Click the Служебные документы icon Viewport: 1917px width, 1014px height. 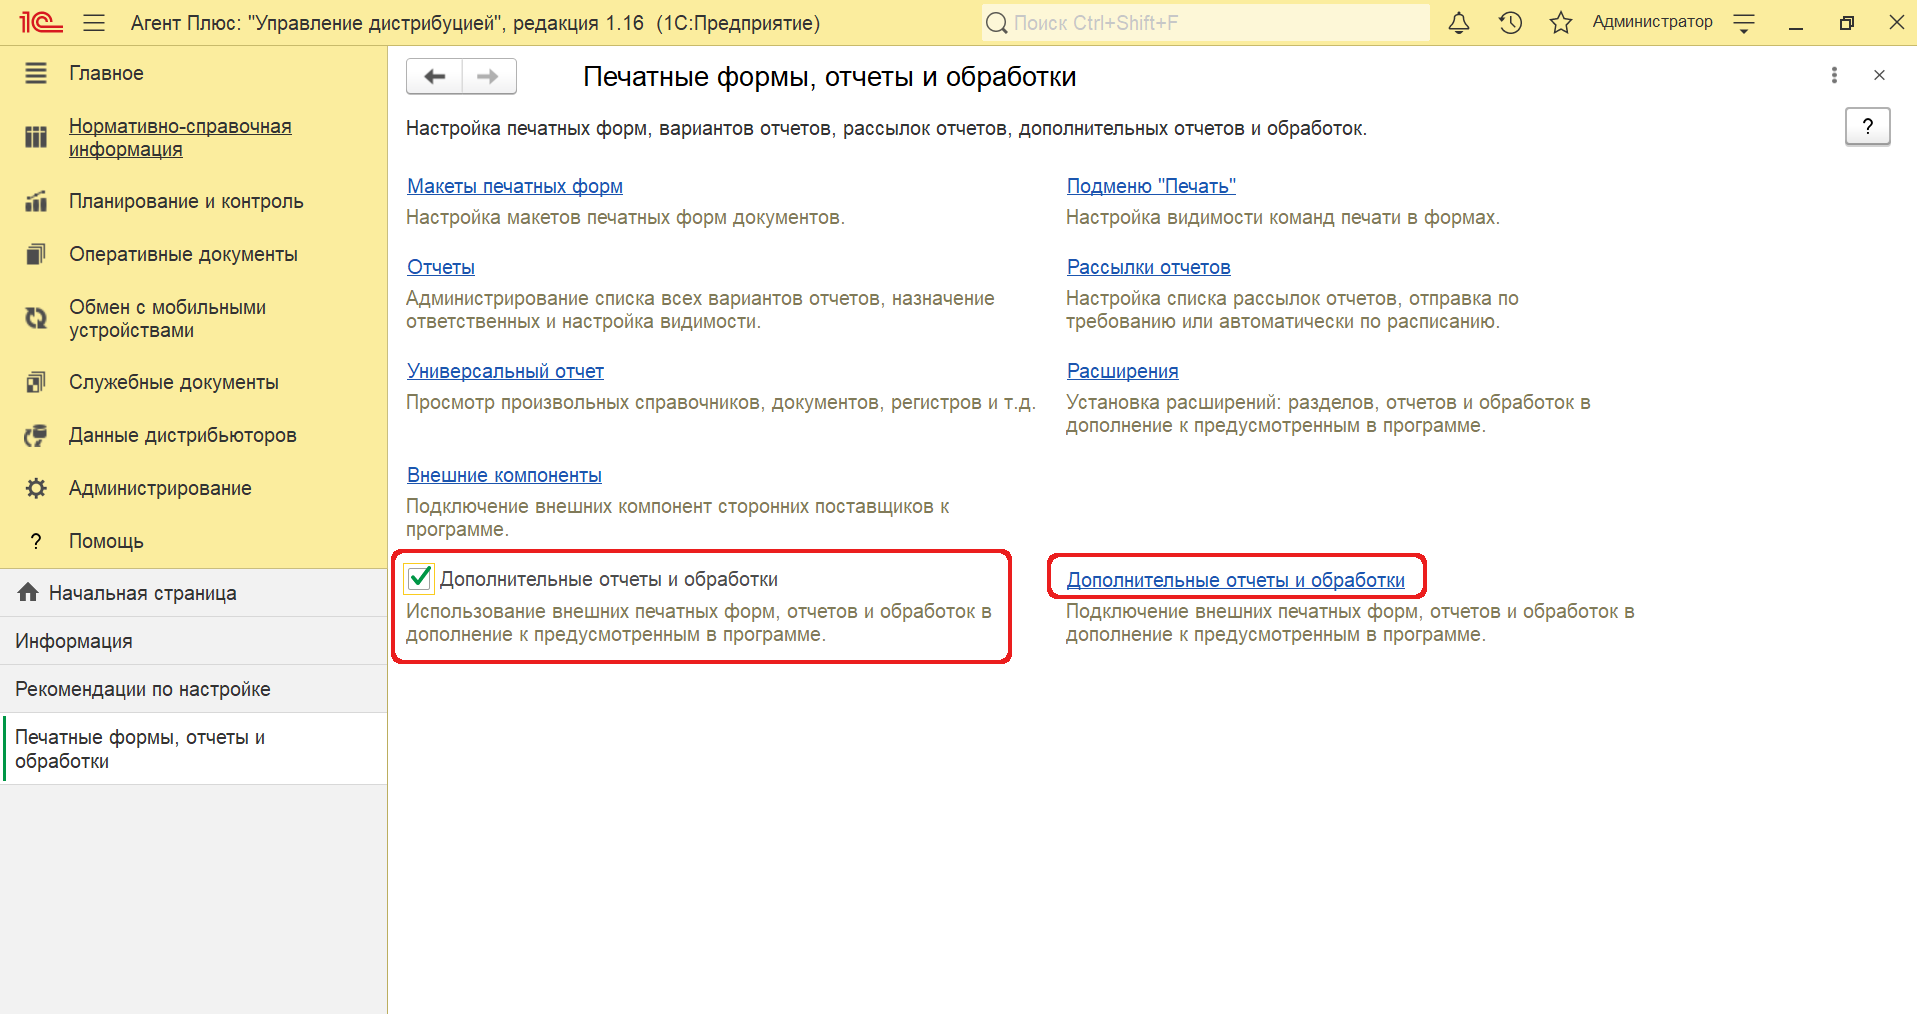pos(36,382)
